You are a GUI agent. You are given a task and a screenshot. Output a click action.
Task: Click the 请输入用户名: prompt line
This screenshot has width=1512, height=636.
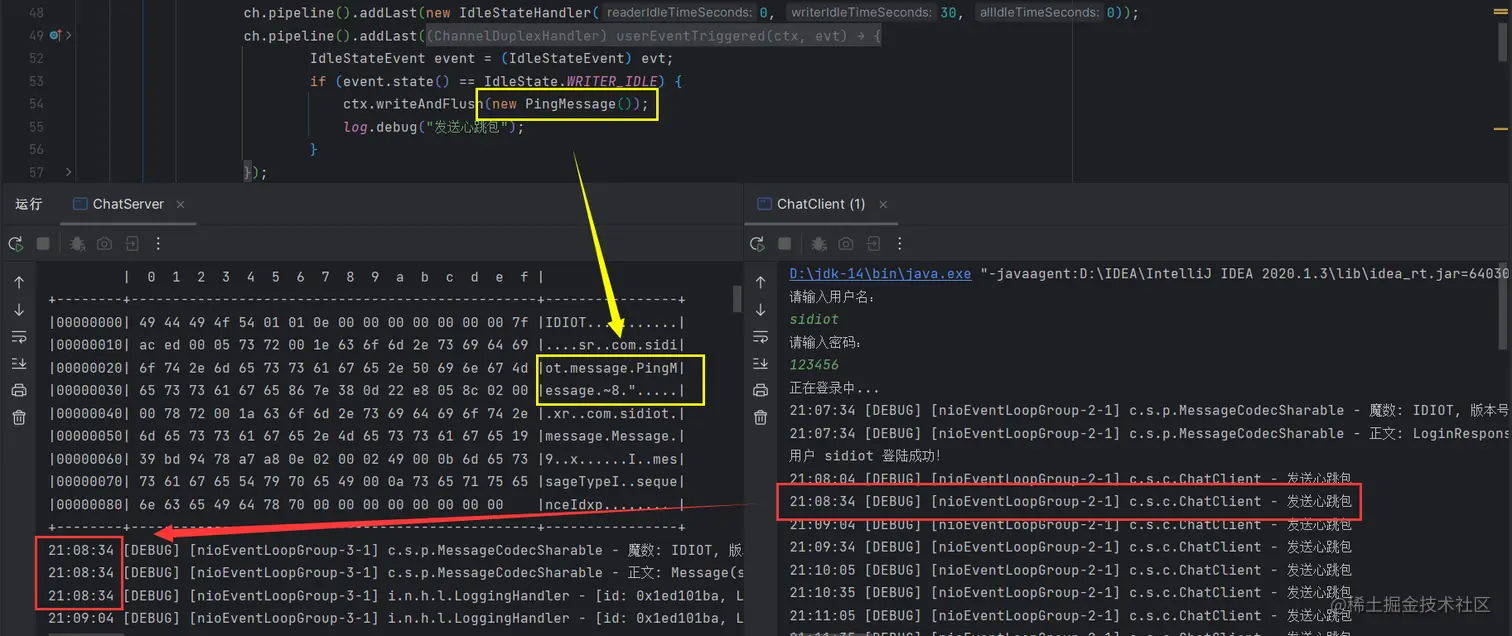(x=832, y=297)
